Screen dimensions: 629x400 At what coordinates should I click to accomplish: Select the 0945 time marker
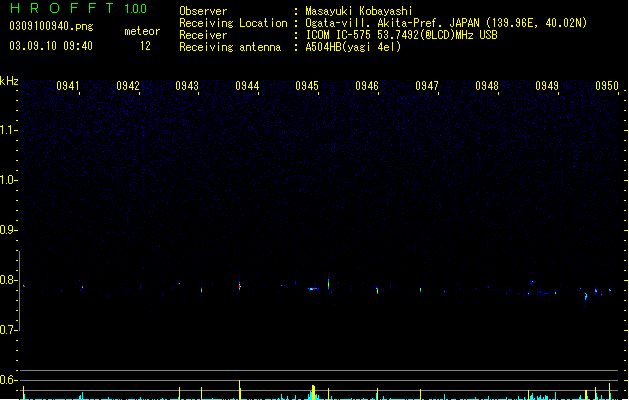tap(307, 86)
